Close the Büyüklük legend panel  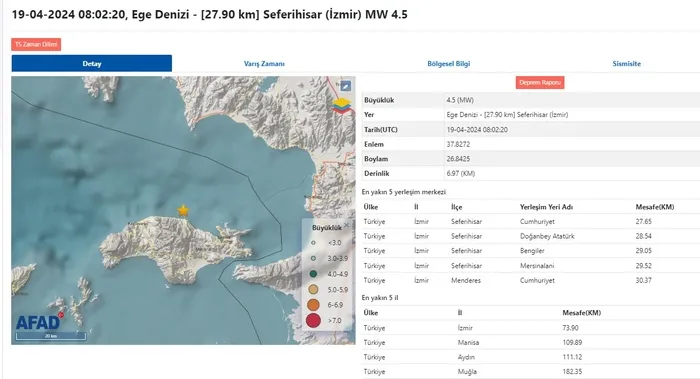click(x=347, y=225)
